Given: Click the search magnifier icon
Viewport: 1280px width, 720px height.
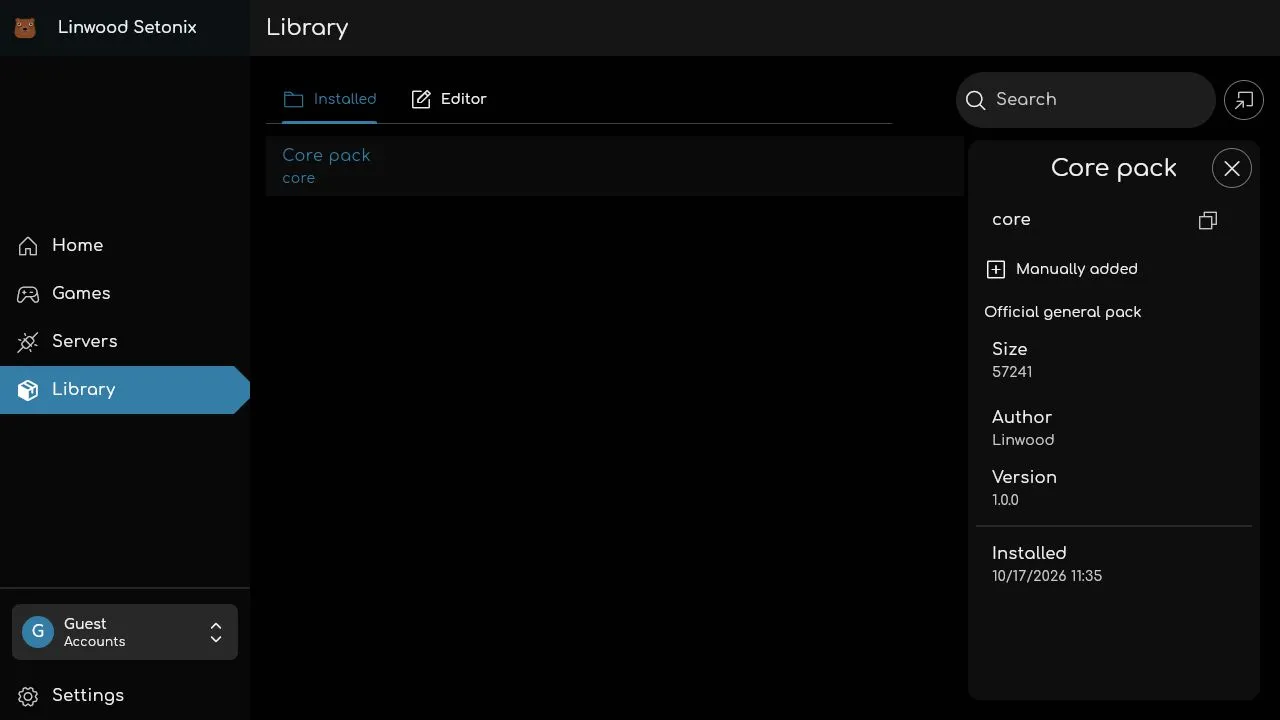Looking at the screenshot, I should click(976, 100).
